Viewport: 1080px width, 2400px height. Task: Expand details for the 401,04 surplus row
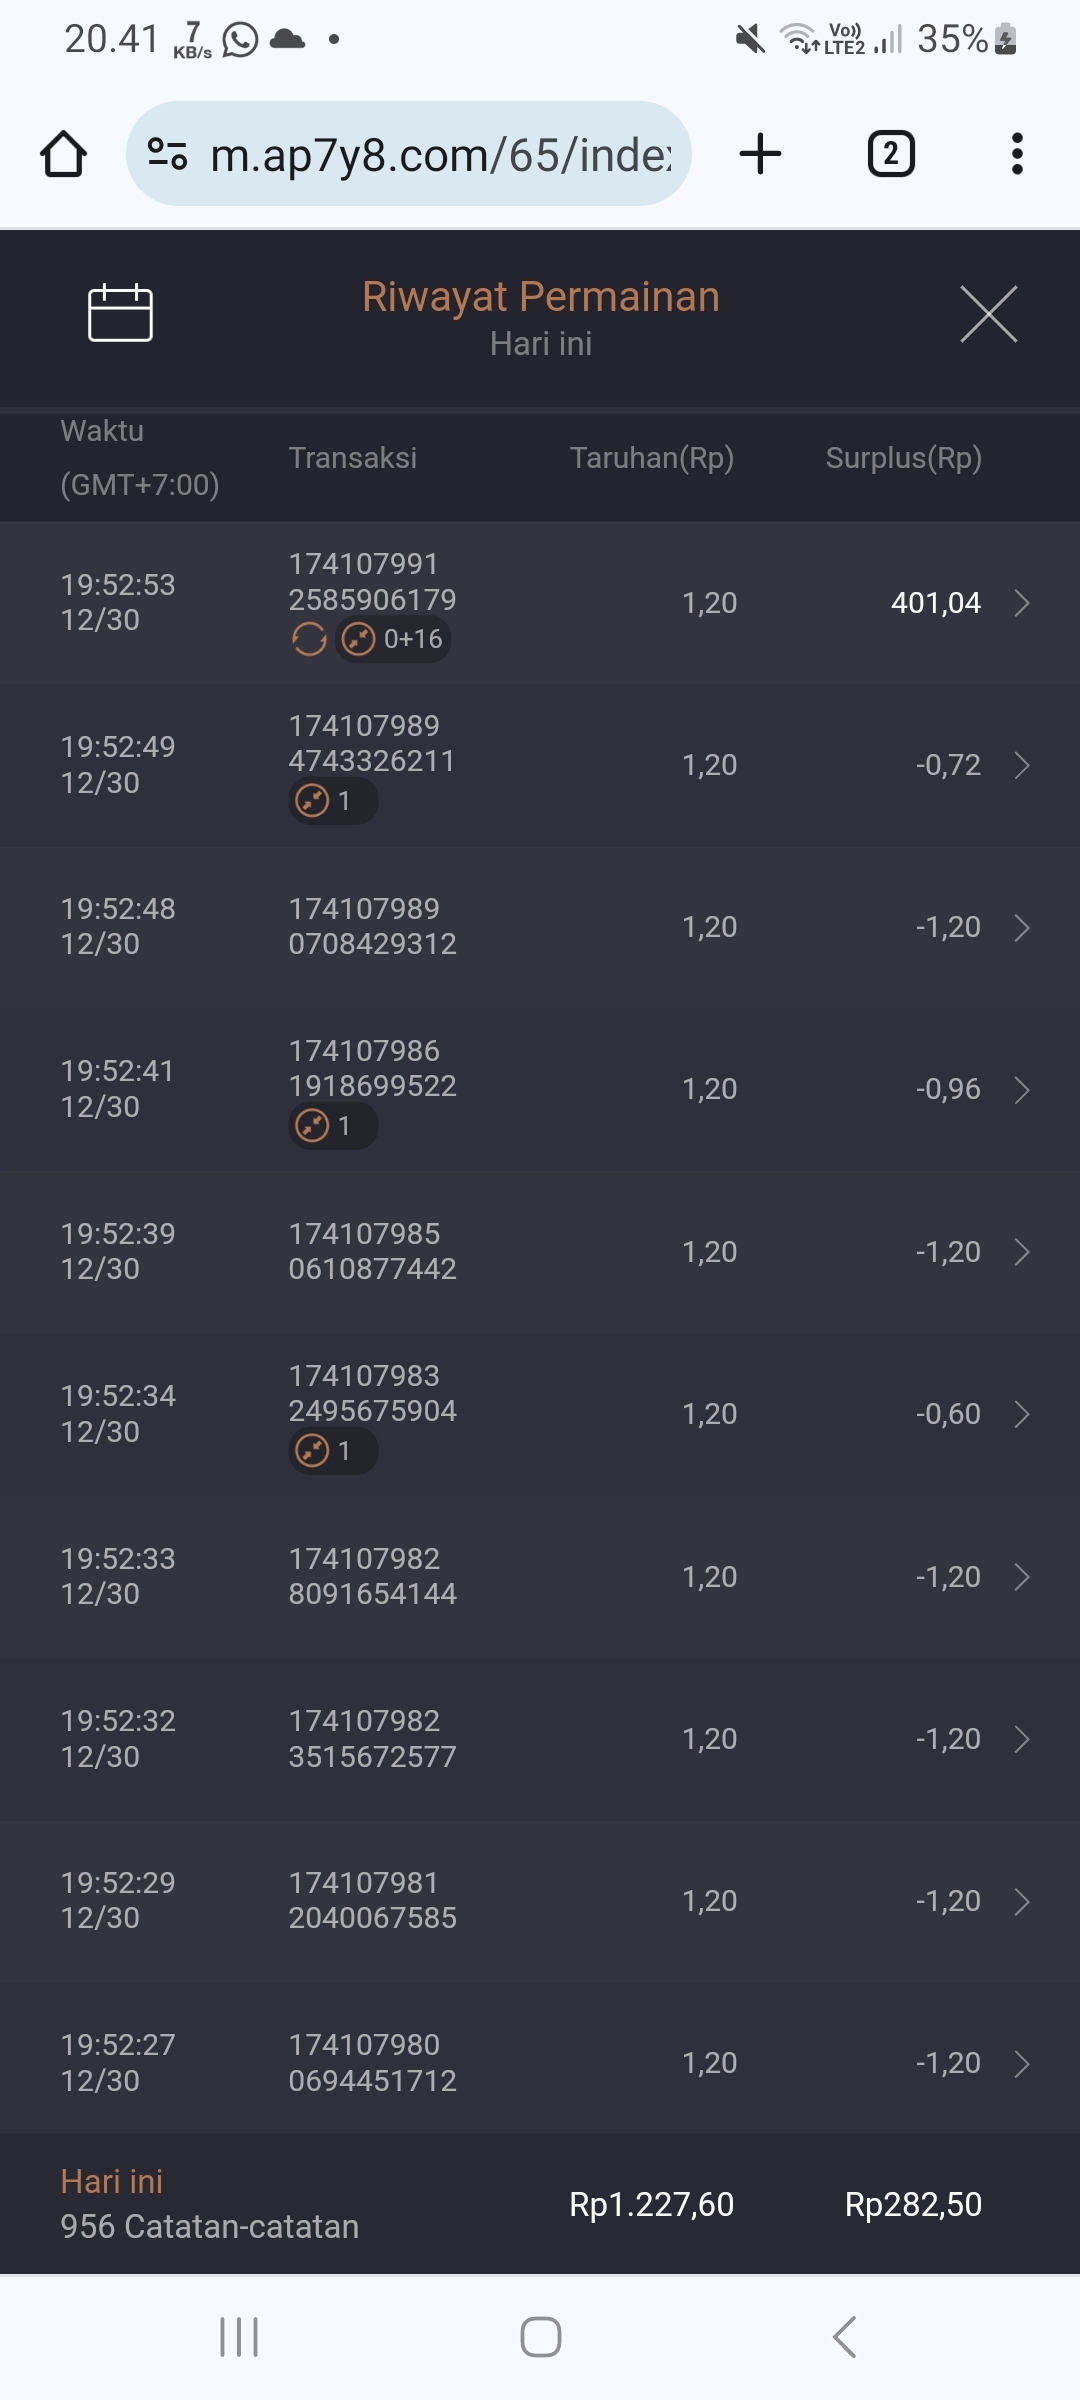[1021, 603]
